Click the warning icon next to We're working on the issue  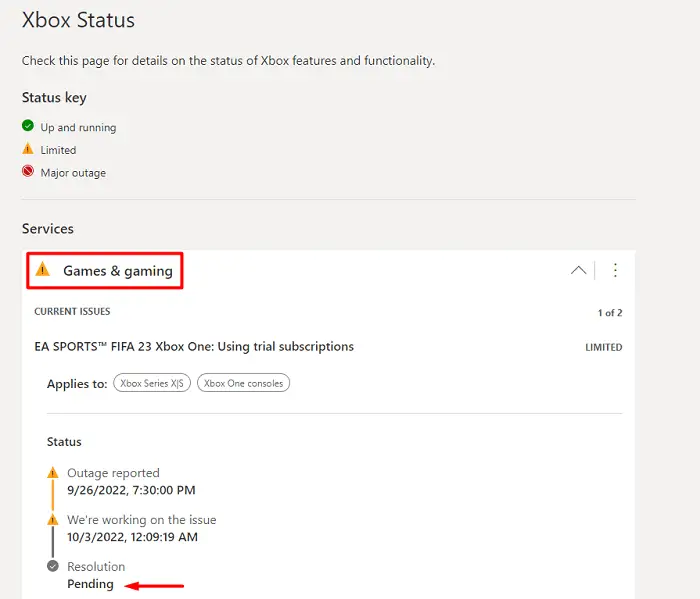(x=53, y=520)
